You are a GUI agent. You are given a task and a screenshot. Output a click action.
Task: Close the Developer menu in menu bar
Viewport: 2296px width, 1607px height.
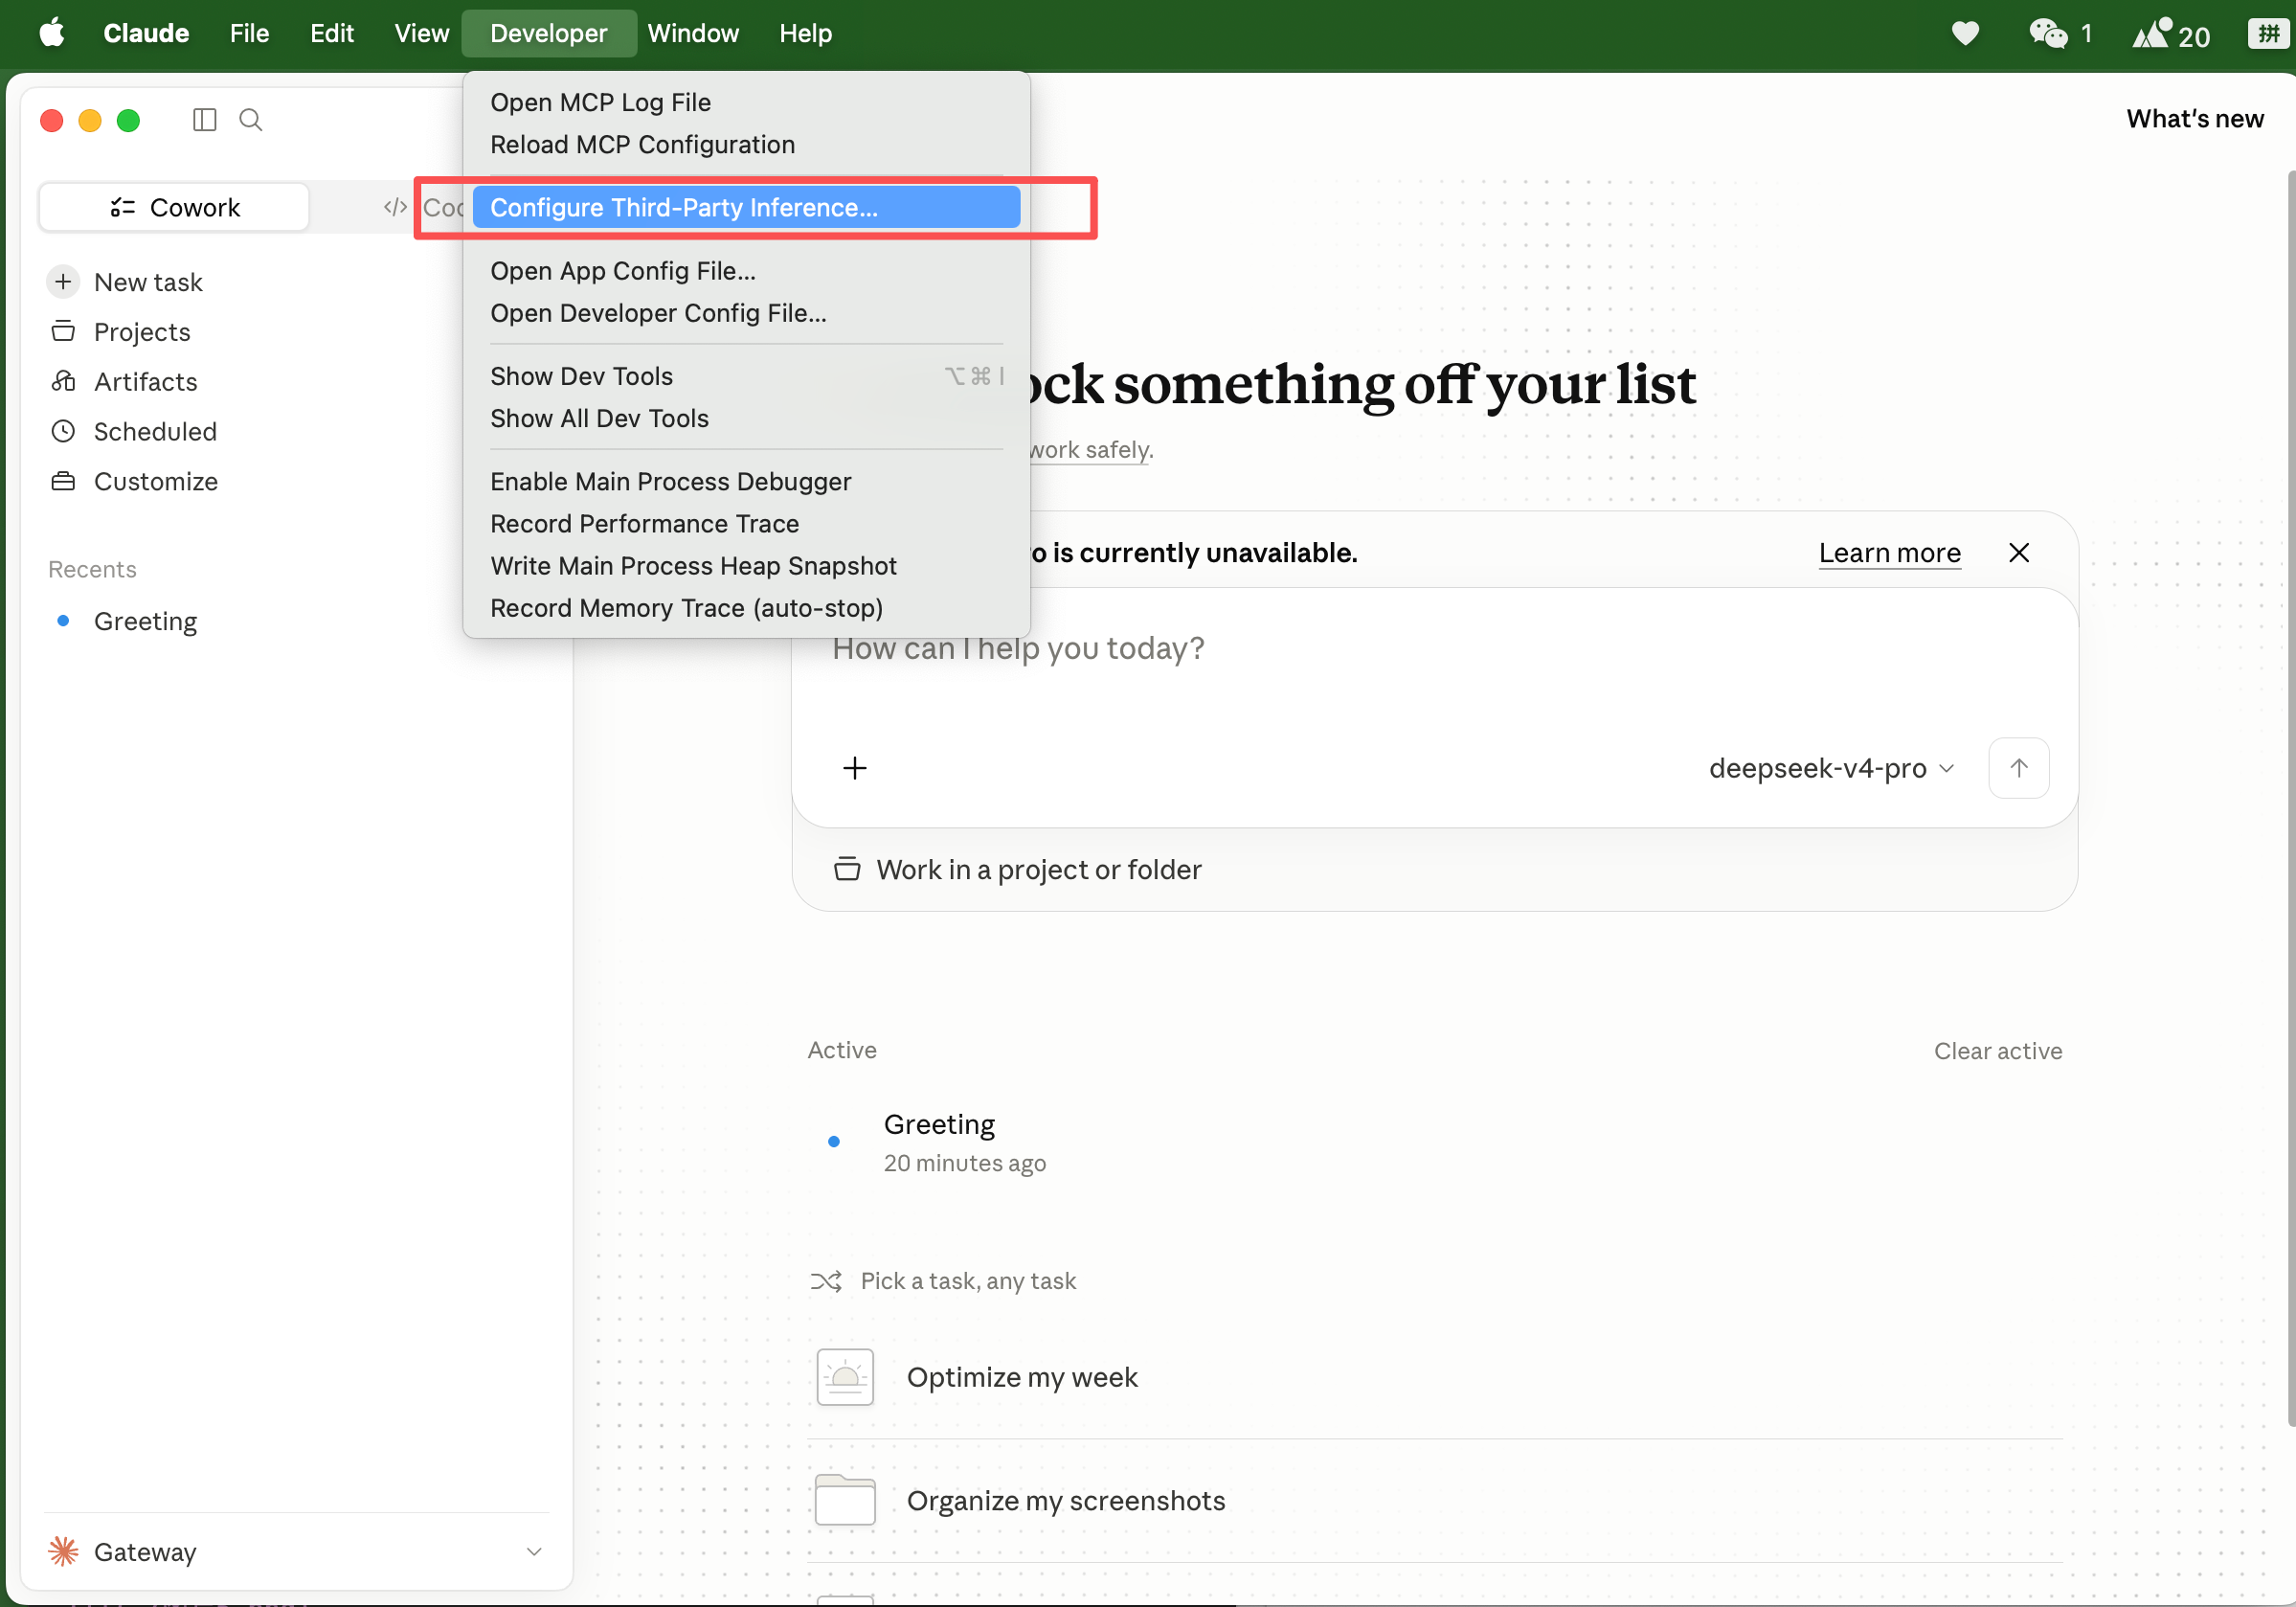pyautogui.click(x=549, y=33)
